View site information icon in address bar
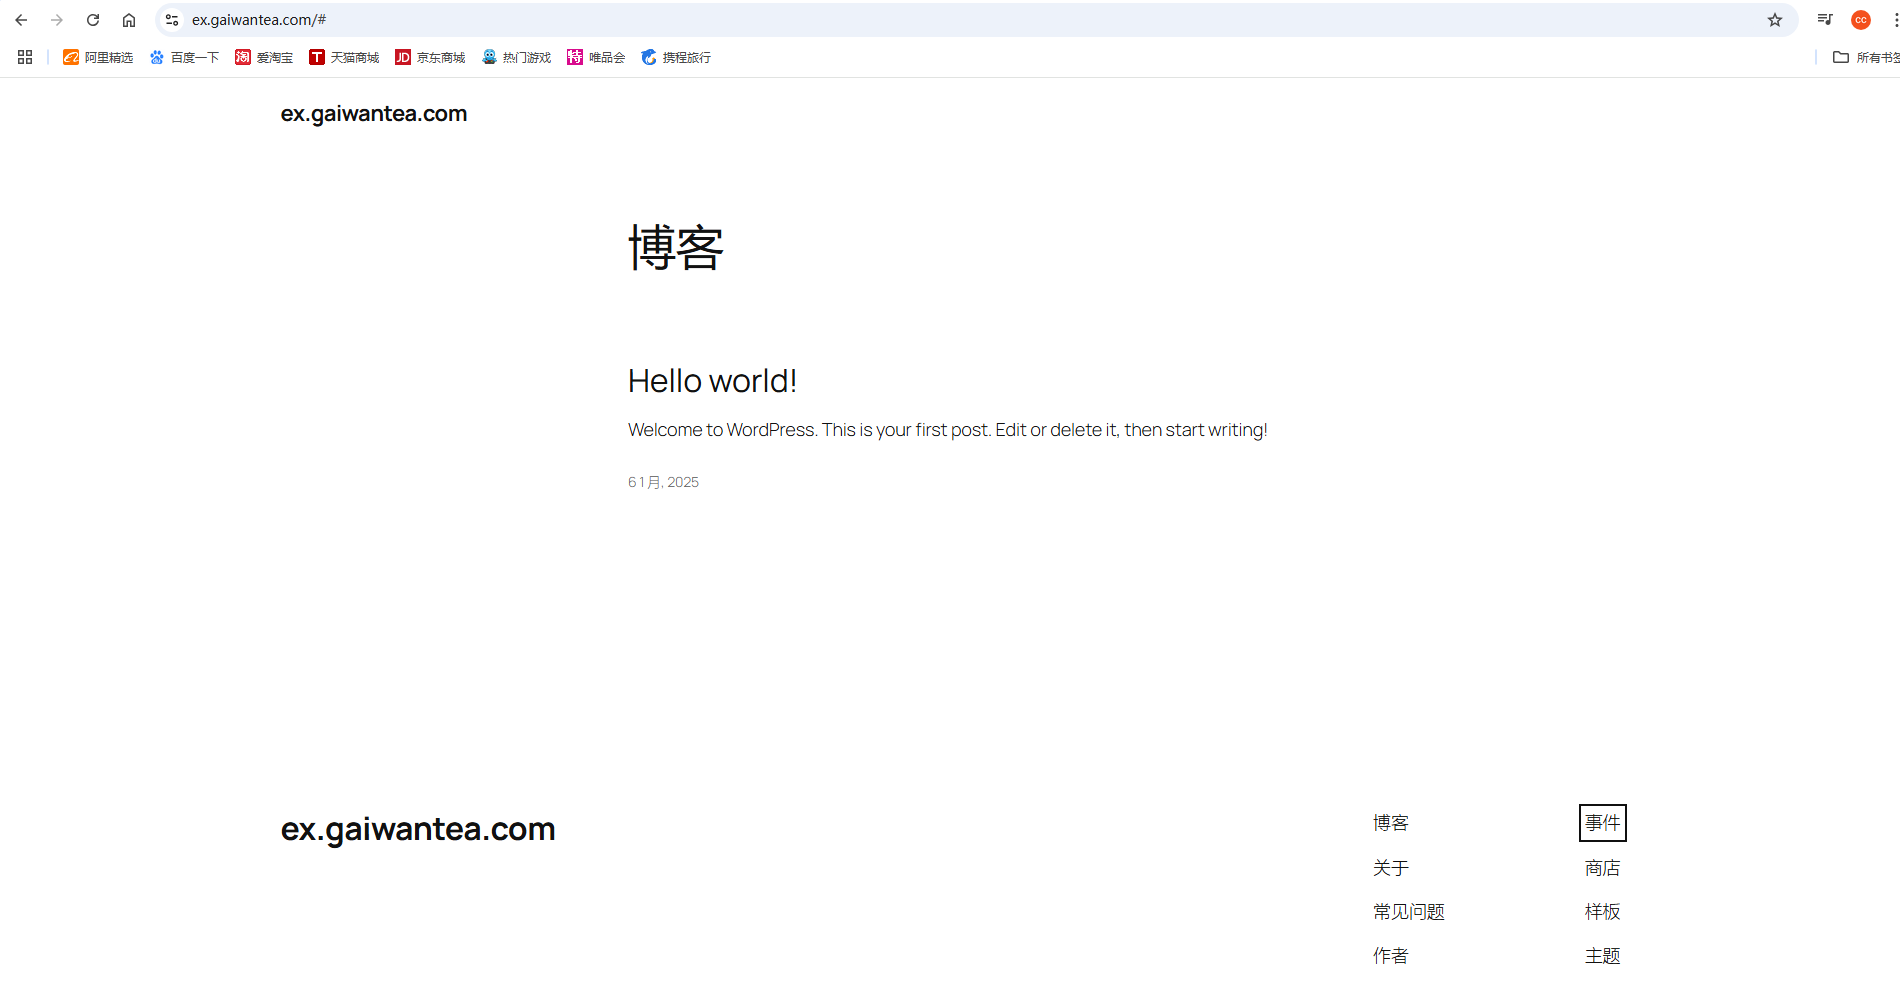1900x994 pixels. pyautogui.click(x=172, y=20)
